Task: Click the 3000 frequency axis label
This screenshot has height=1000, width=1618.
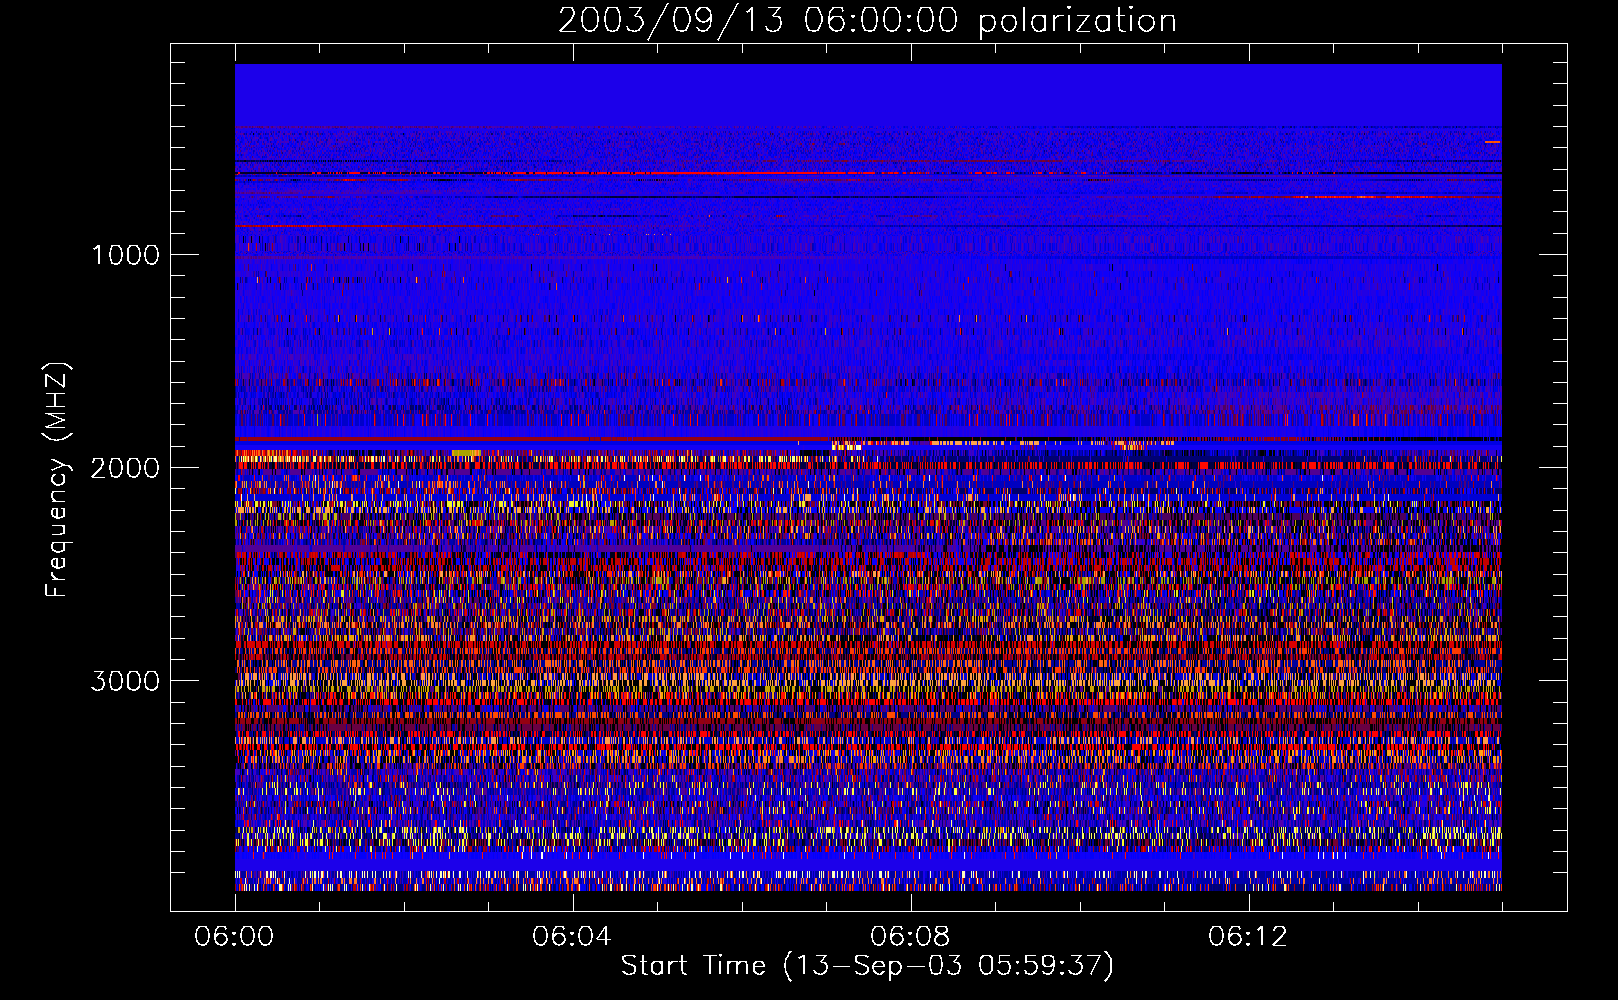Action: coord(125,681)
